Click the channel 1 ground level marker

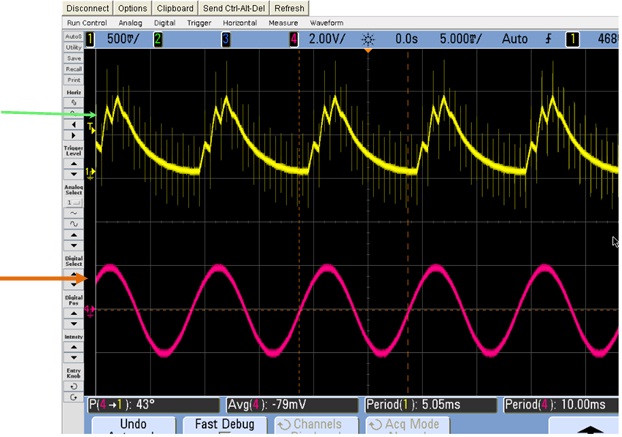click(x=90, y=173)
